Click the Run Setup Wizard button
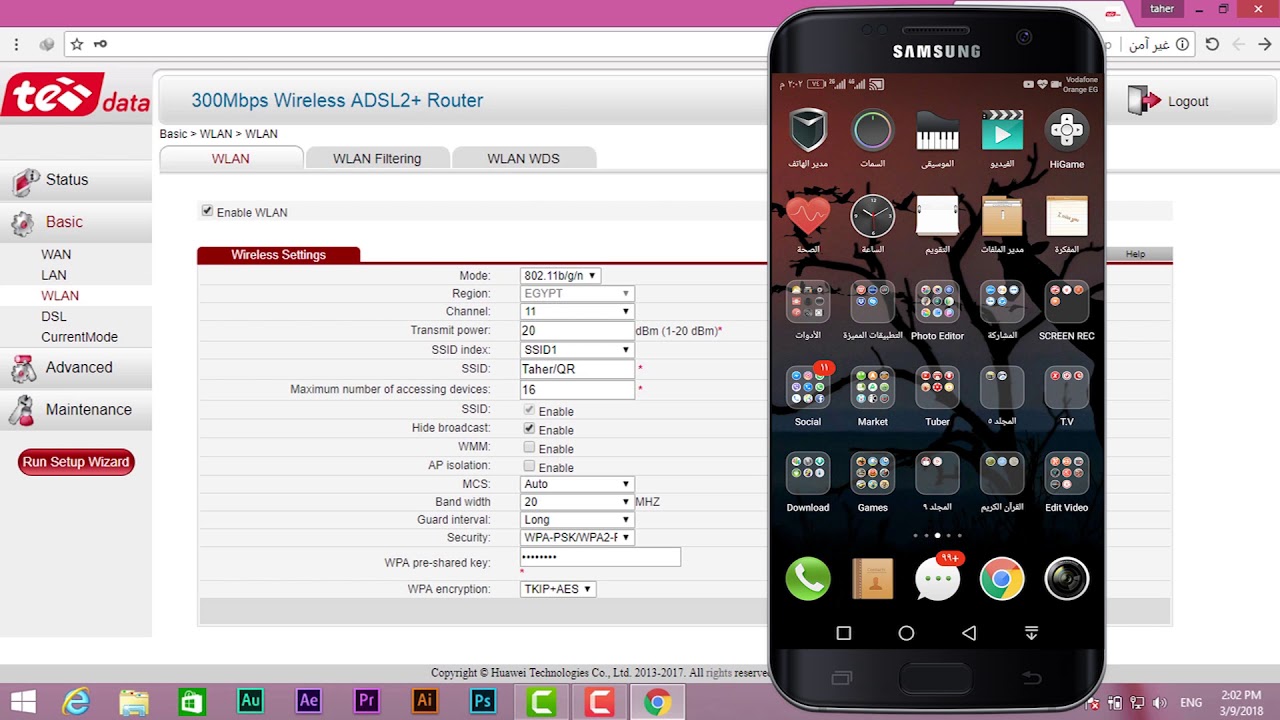The height and width of the screenshot is (720, 1280). click(76, 462)
